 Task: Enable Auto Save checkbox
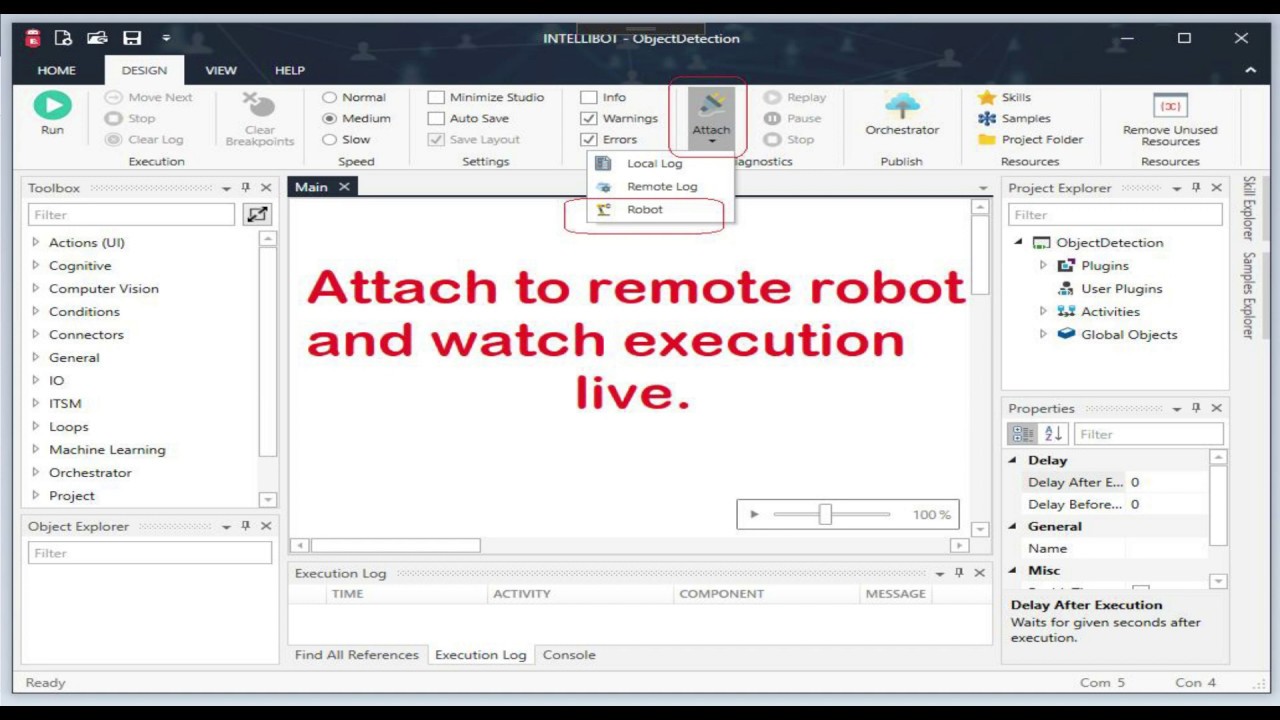436,118
